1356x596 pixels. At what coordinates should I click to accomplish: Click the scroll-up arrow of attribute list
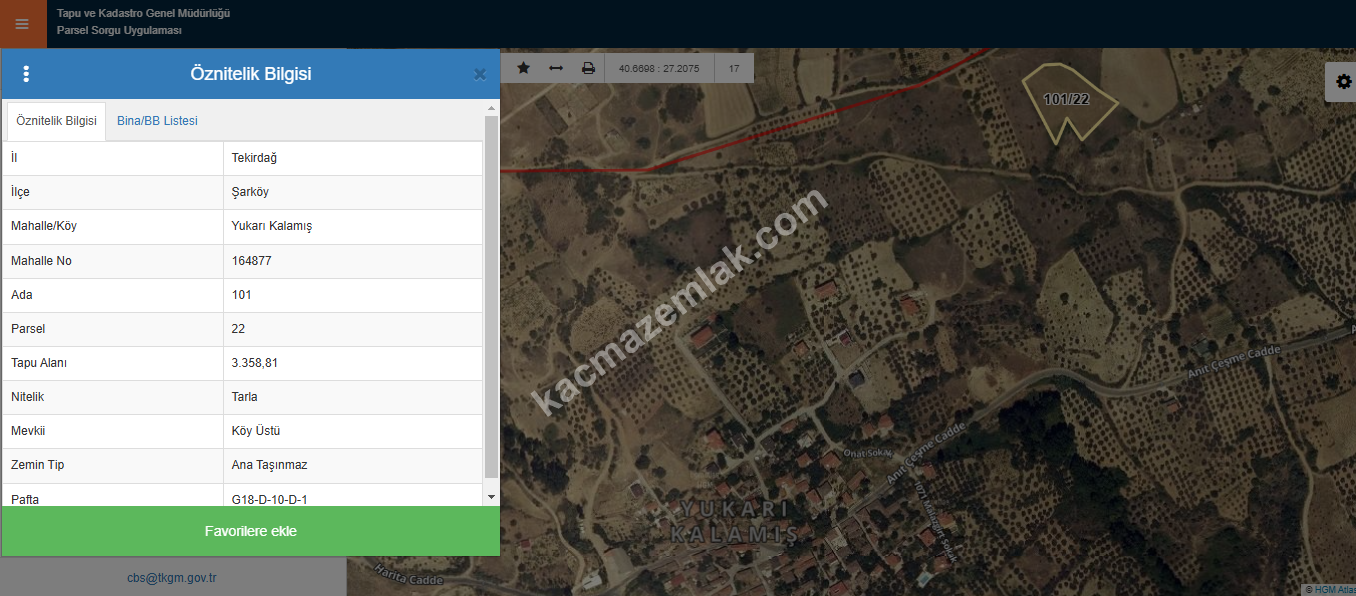(x=491, y=108)
